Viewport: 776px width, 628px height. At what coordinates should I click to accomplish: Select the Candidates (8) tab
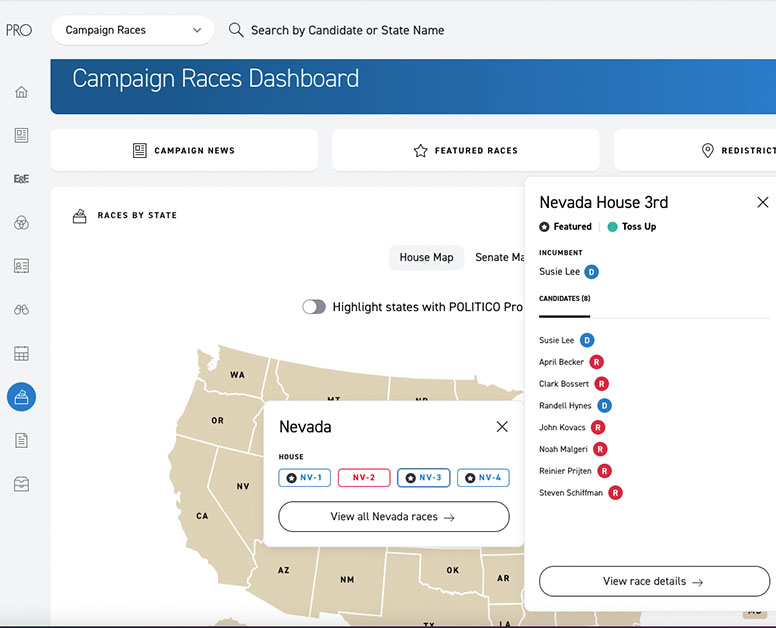click(x=565, y=298)
